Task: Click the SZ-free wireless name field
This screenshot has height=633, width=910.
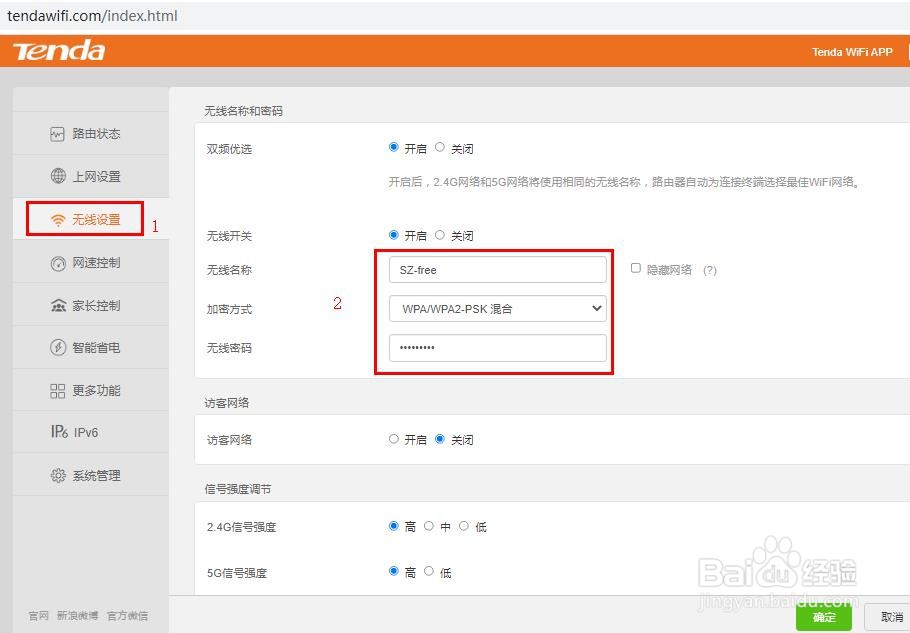Action: [497, 269]
